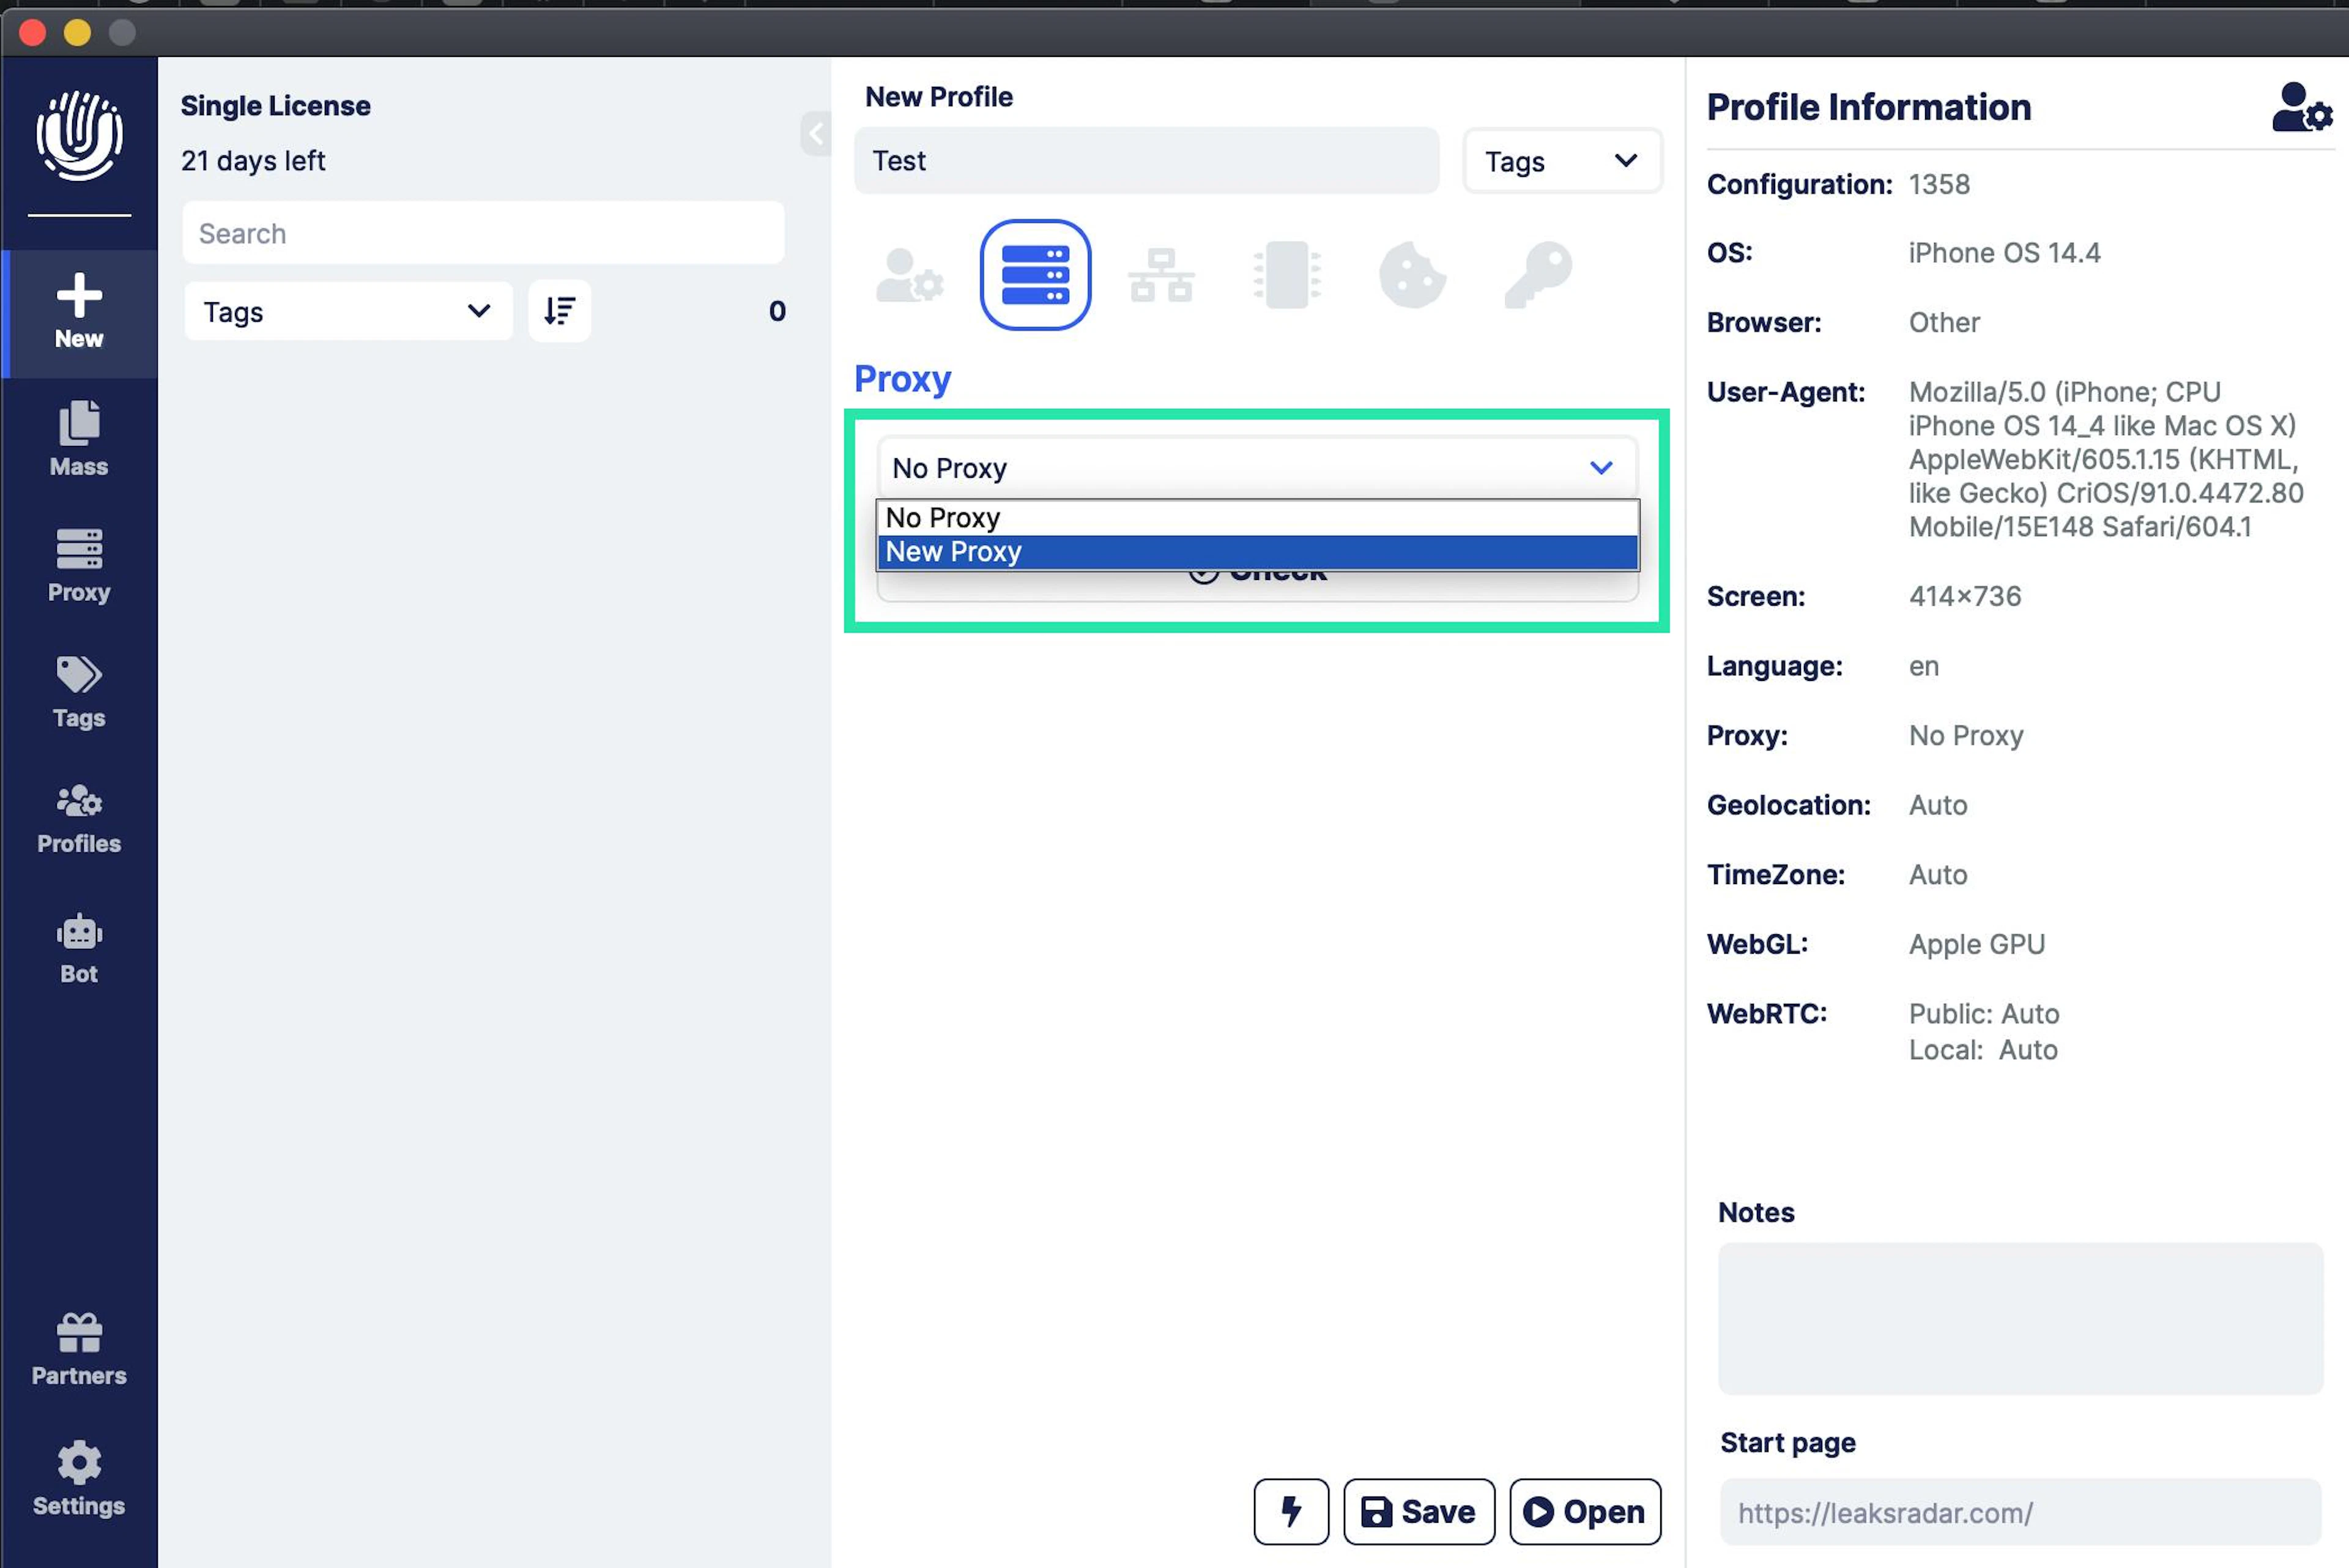Click the Proxy section heading
The height and width of the screenshot is (1568, 2349).
[x=902, y=379]
